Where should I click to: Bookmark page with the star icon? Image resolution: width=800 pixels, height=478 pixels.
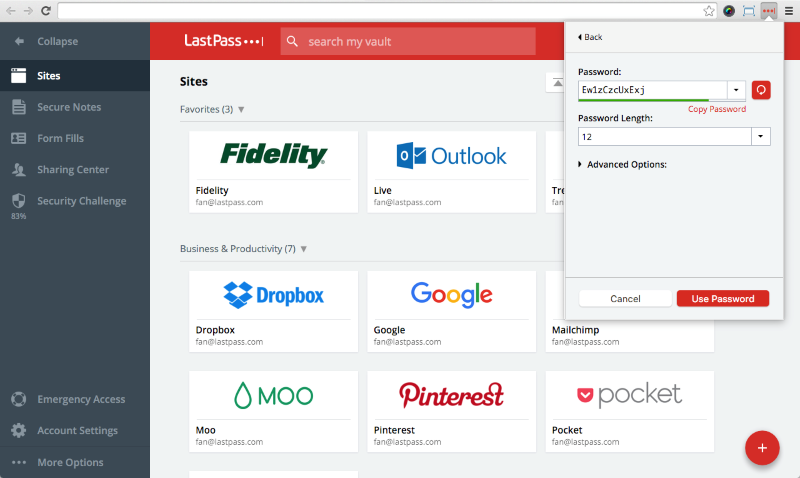coord(709,11)
